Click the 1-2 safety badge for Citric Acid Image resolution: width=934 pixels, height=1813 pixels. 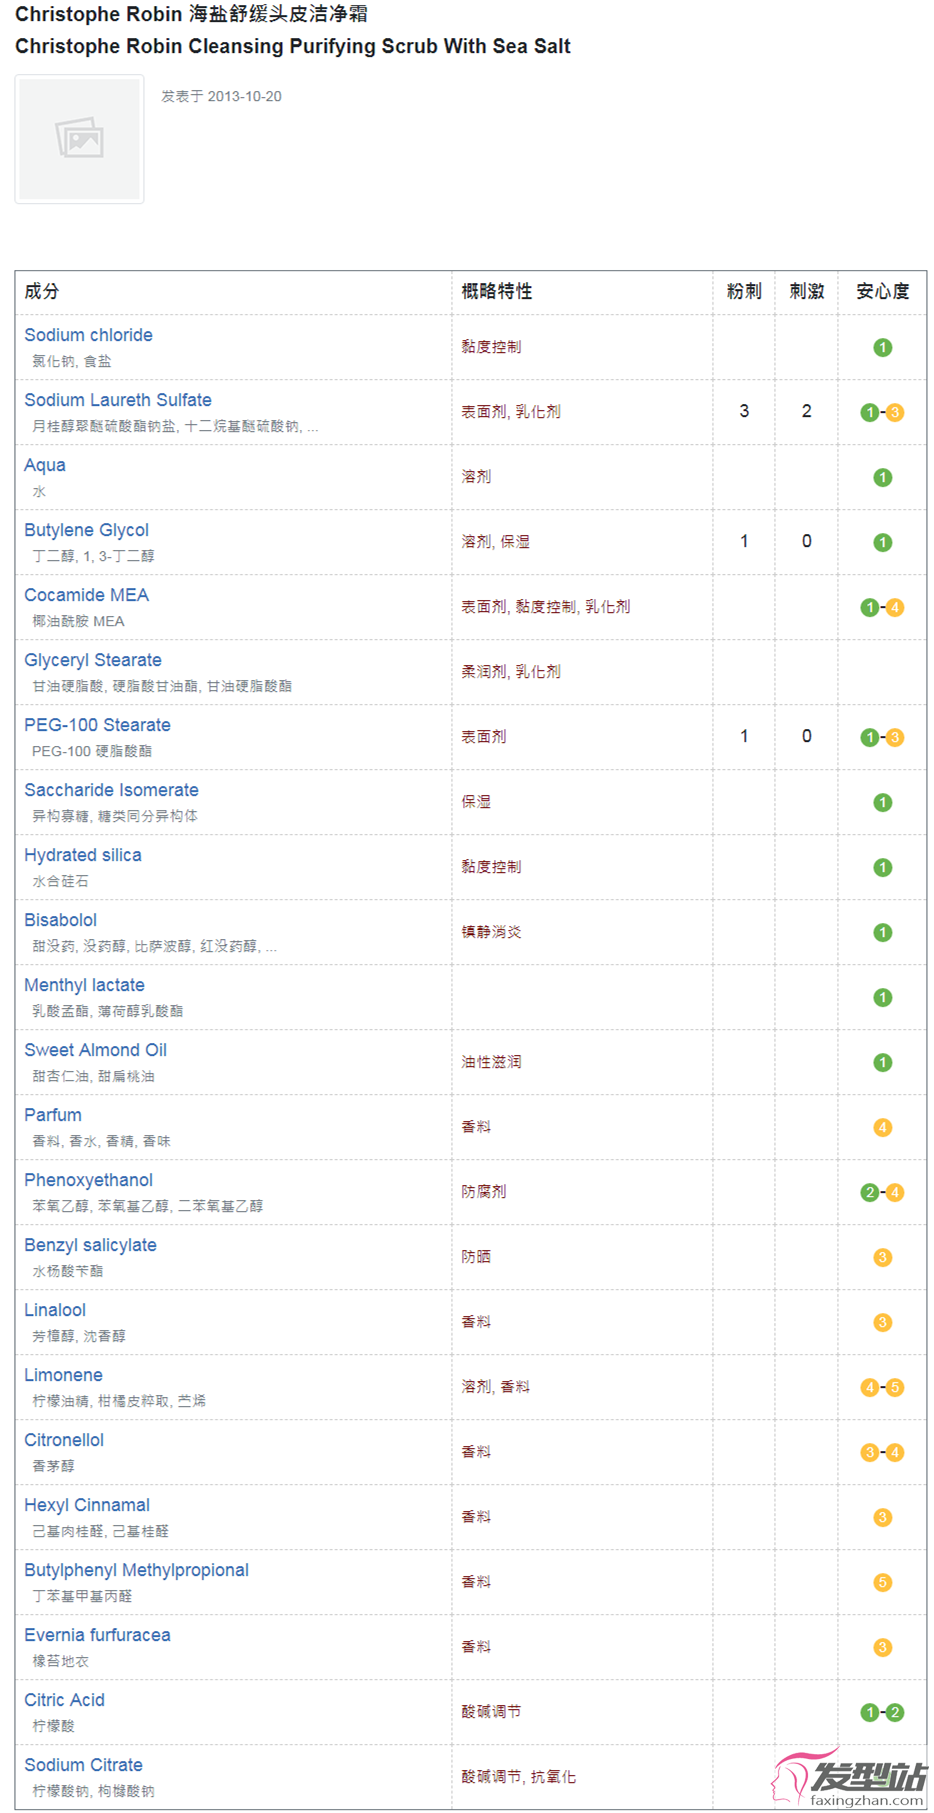(x=882, y=1712)
